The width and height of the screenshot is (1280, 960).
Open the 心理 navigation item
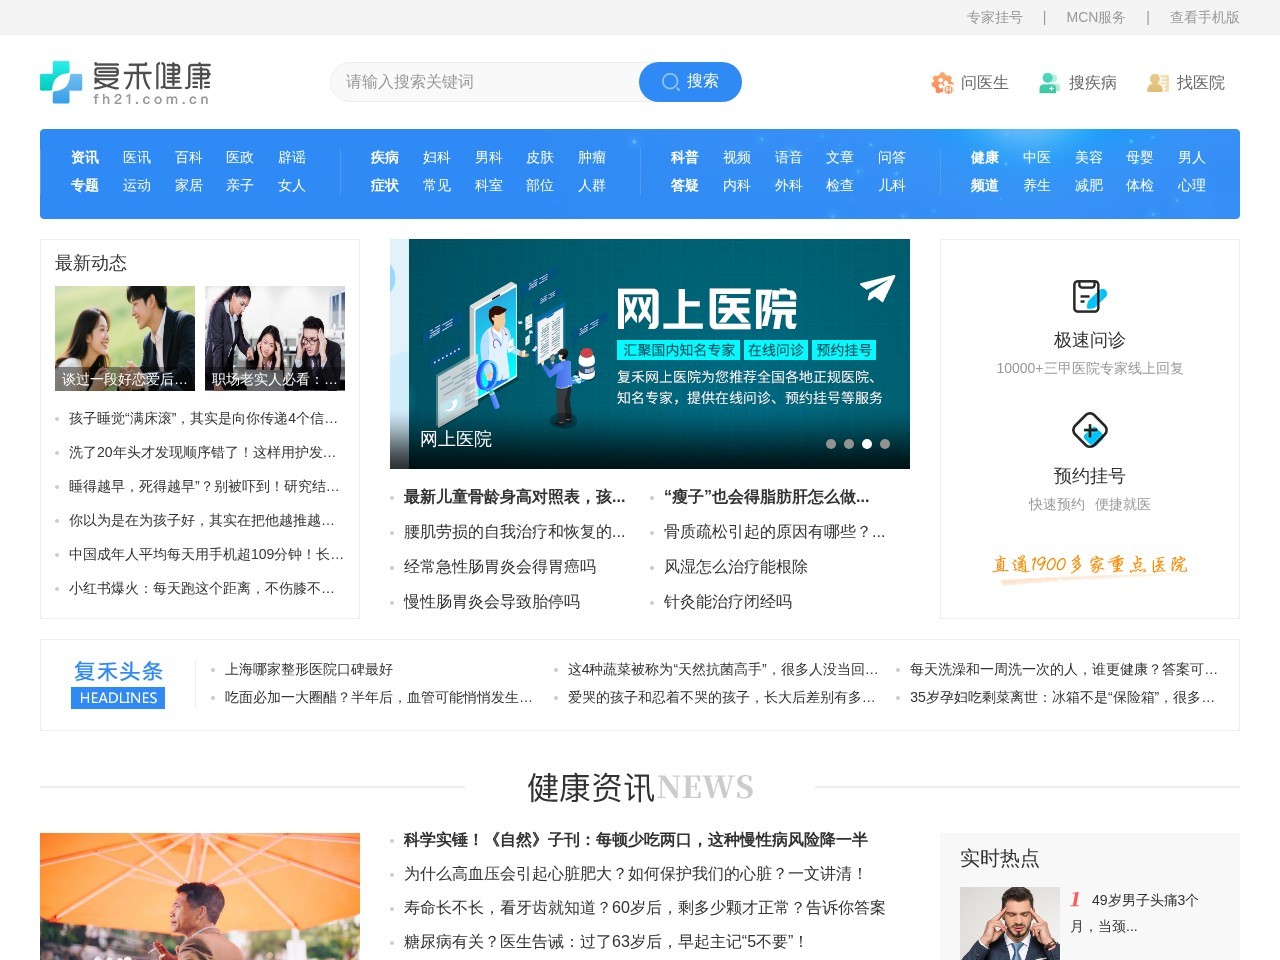click(1192, 185)
